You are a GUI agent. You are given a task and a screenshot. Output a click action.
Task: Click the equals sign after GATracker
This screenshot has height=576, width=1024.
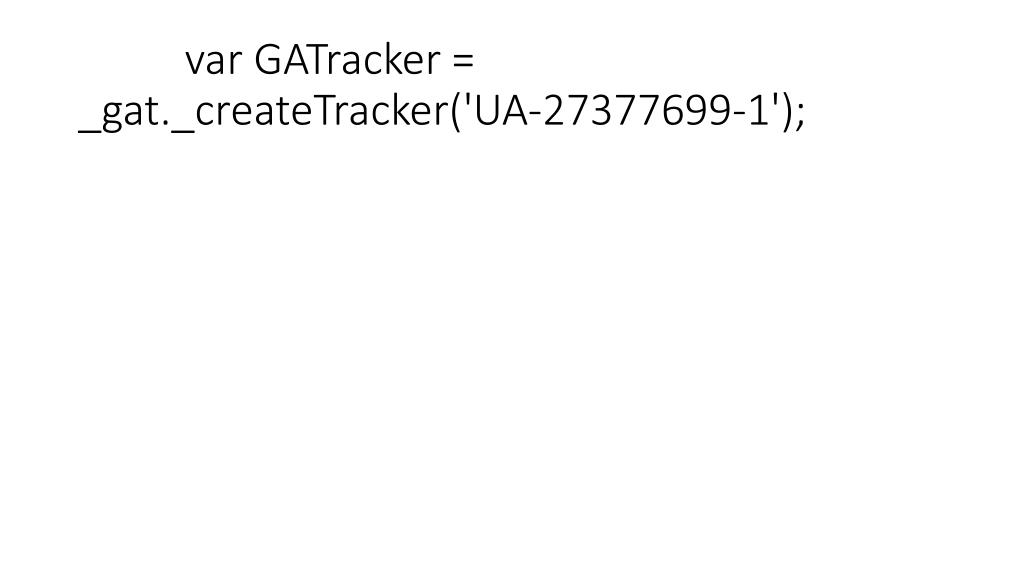[462, 61]
